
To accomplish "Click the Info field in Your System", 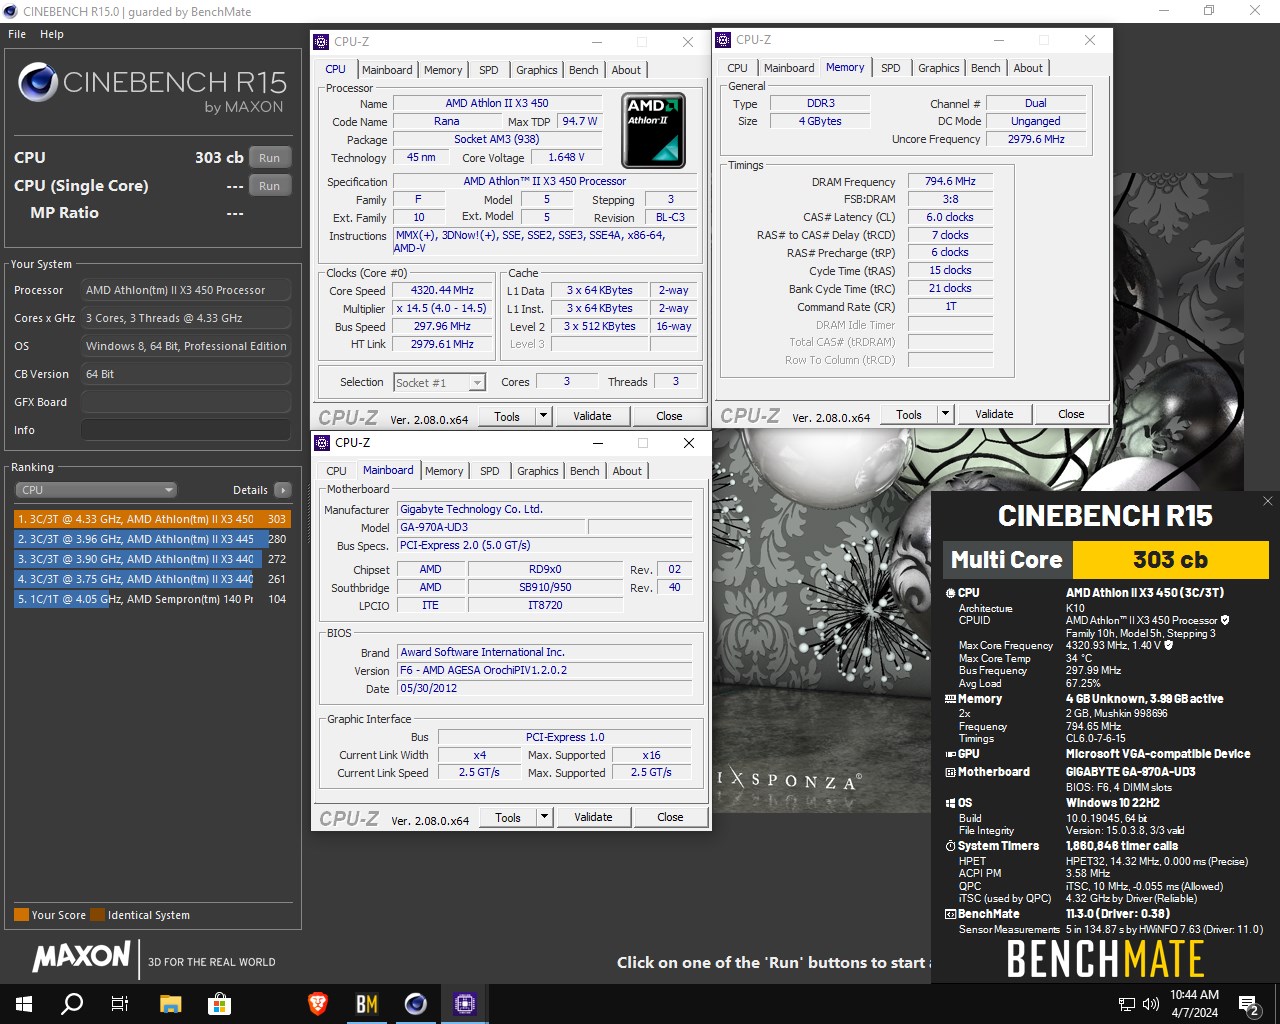I will click(186, 430).
